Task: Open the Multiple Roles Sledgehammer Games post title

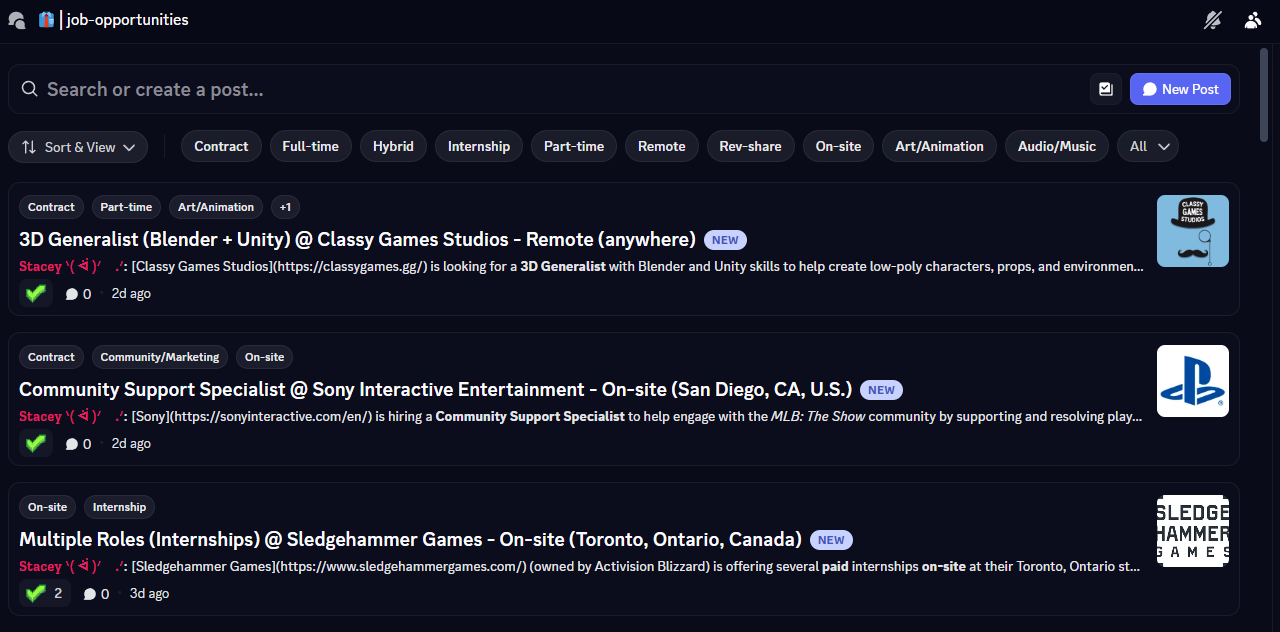Action: coord(410,539)
